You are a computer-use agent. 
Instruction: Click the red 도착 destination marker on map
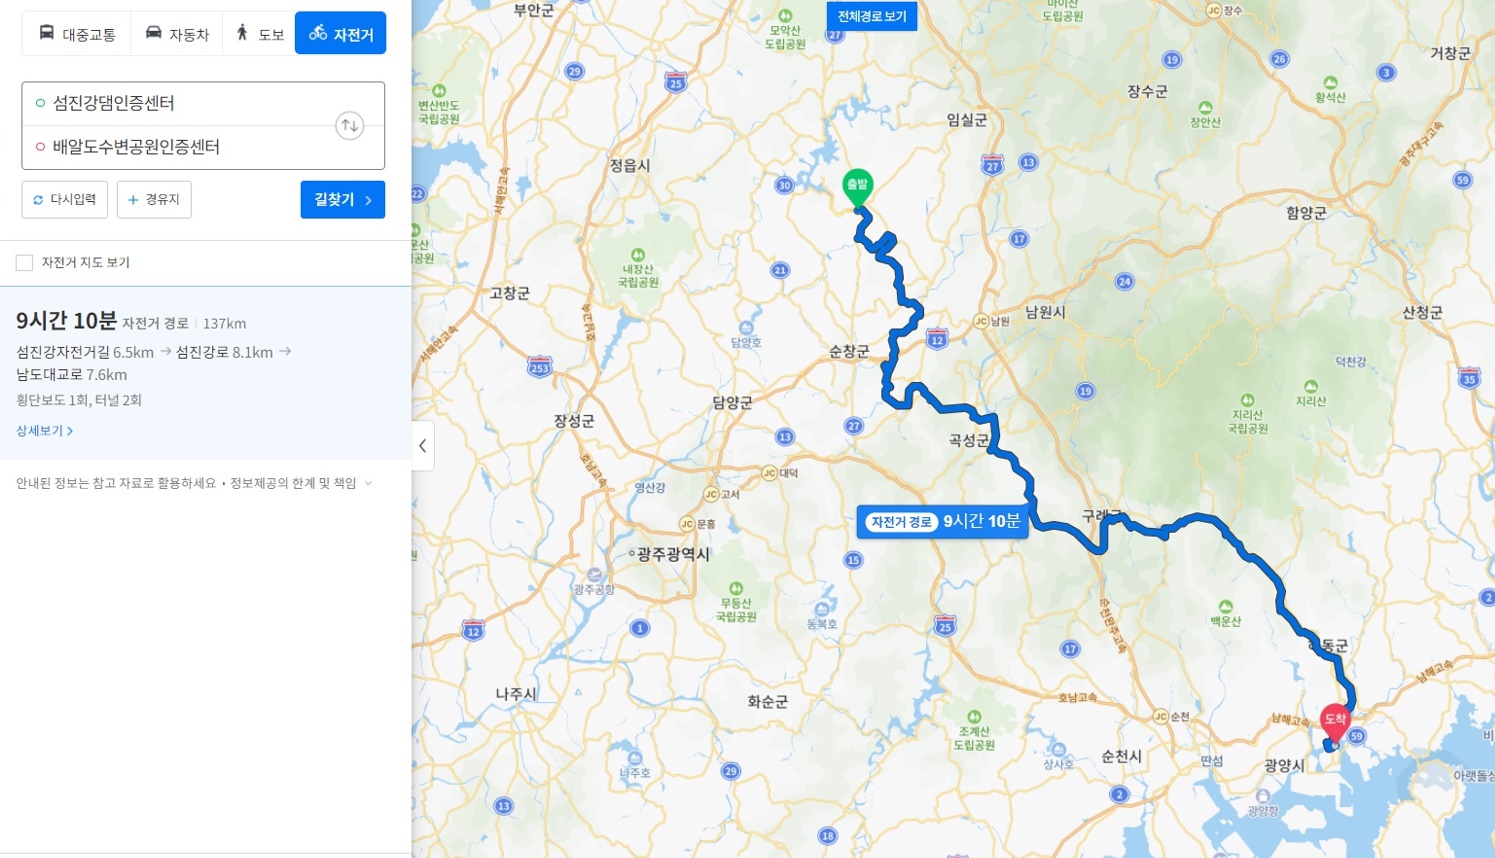click(x=1335, y=723)
